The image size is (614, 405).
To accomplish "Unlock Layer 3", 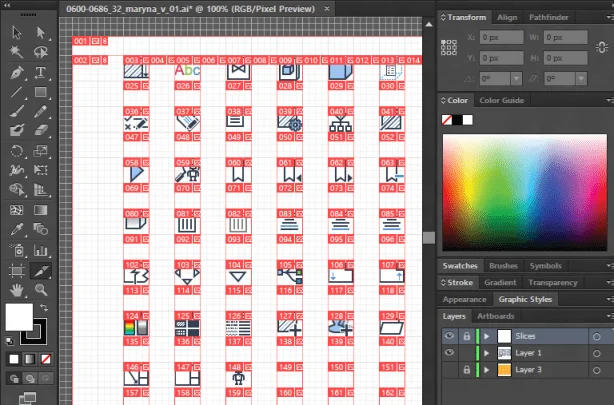I will 466,370.
